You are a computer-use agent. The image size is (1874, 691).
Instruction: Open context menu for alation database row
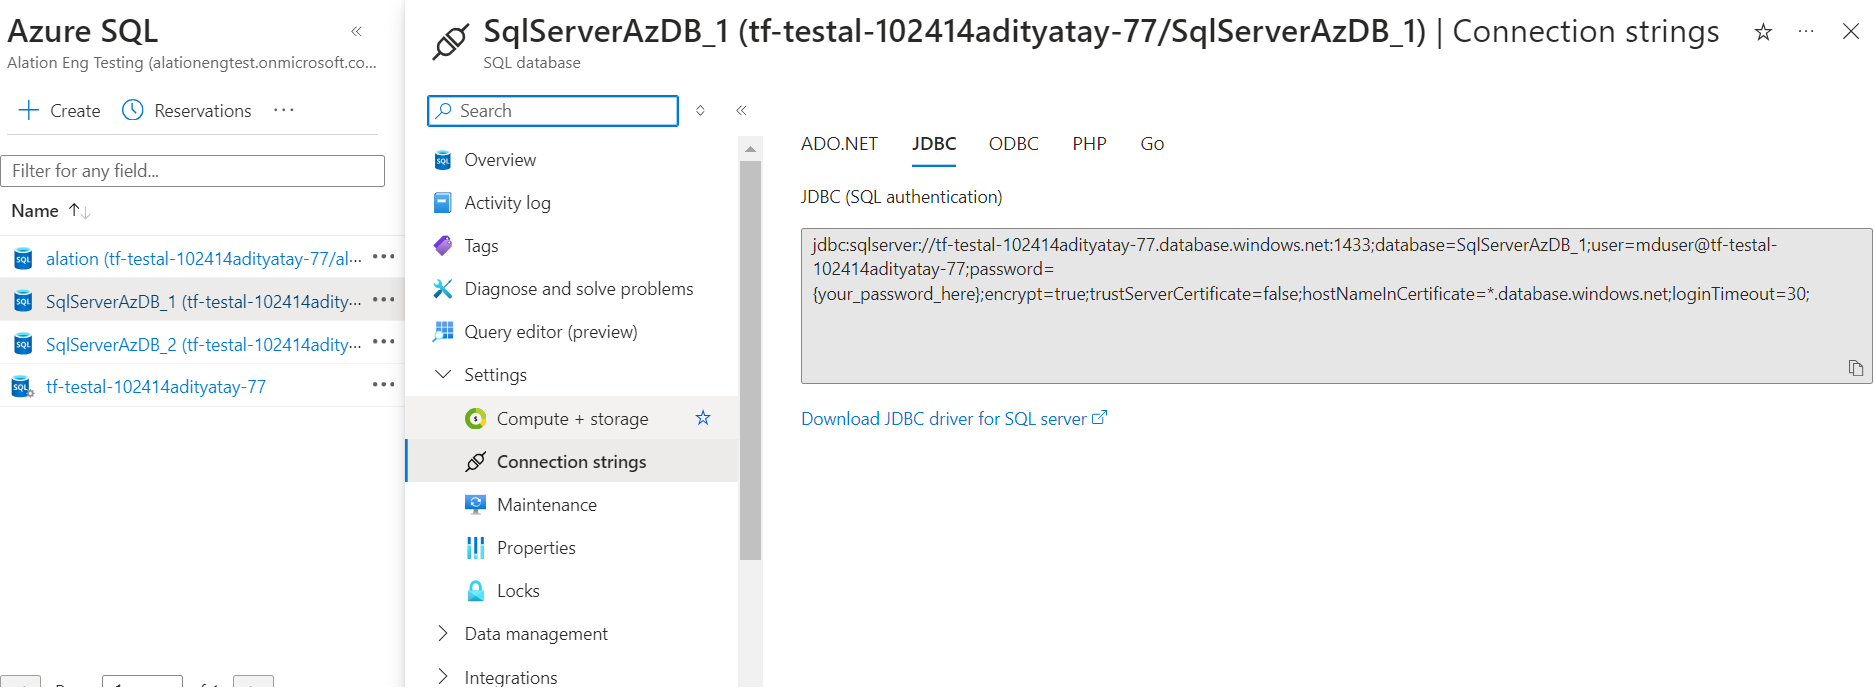(384, 257)
